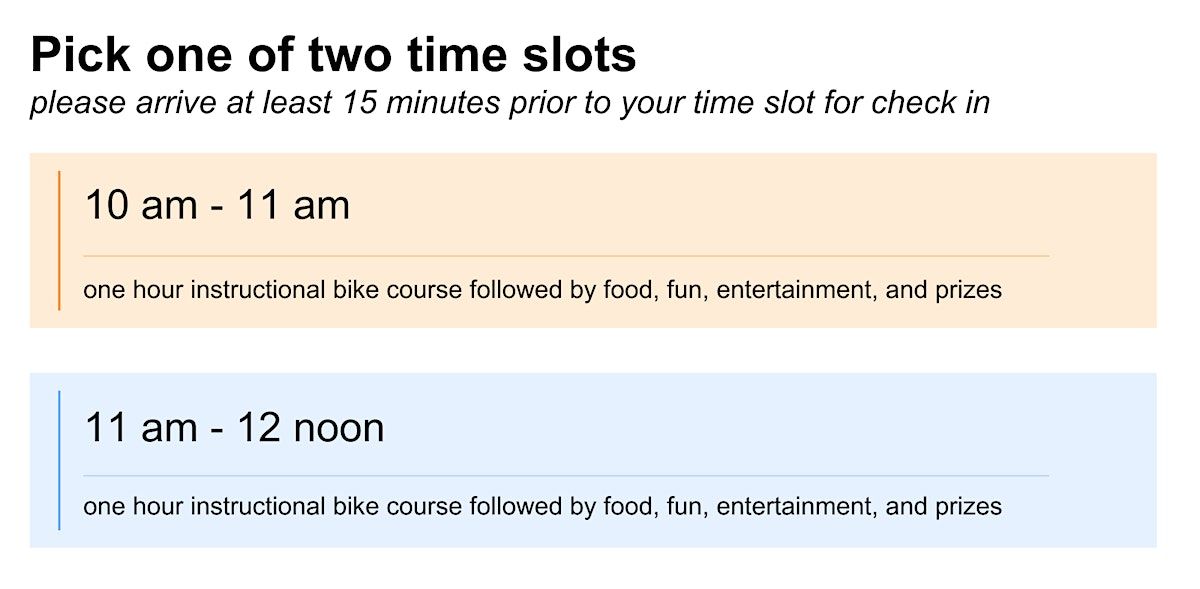Click the italic check-in arrival note

pyautogui.click(x=509, y=102)
